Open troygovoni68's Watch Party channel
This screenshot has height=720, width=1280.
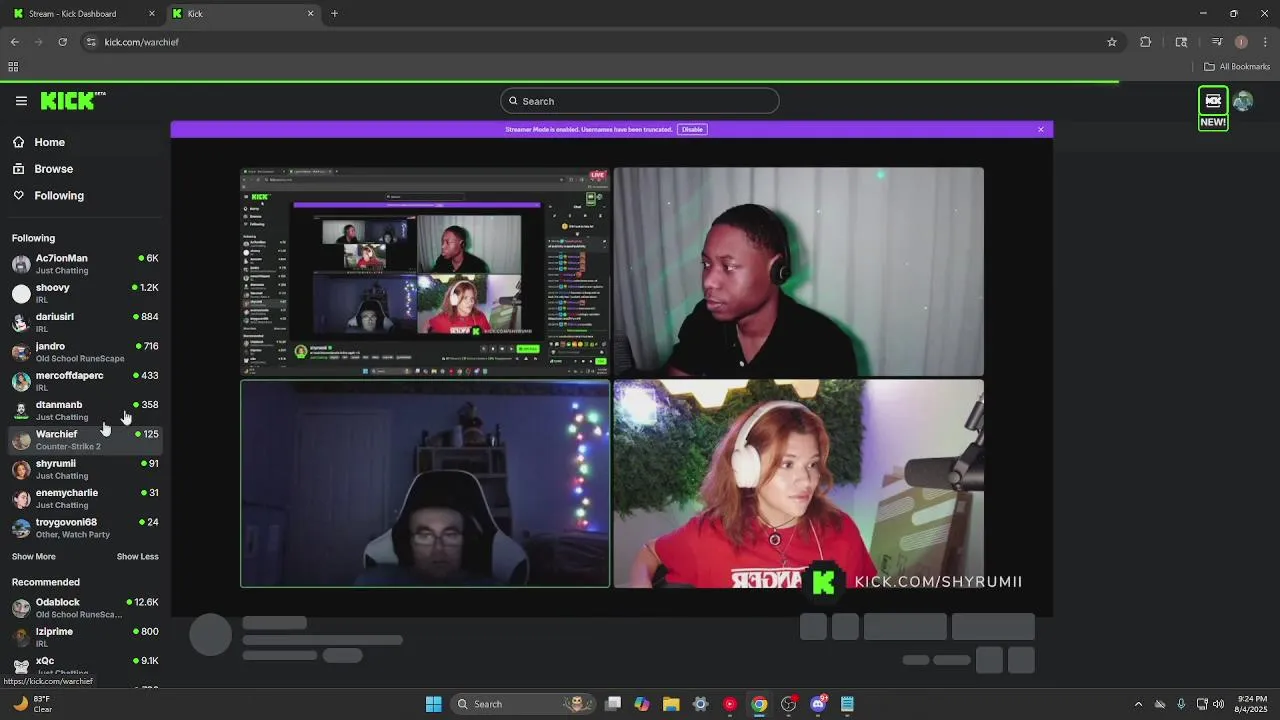85,528
